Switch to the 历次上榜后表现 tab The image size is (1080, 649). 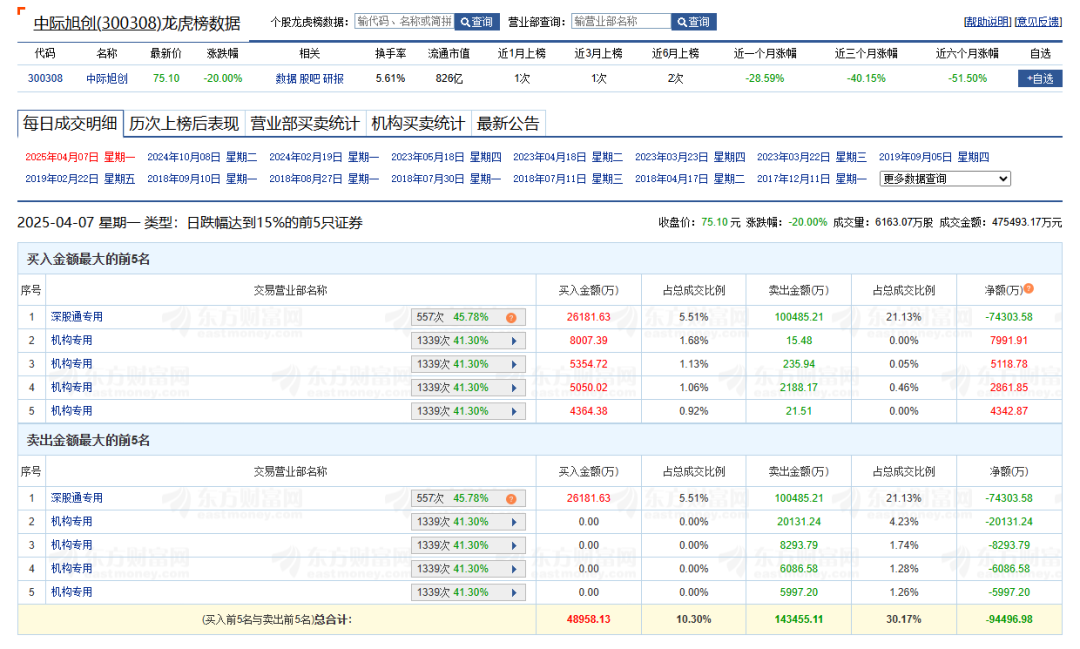184,124
